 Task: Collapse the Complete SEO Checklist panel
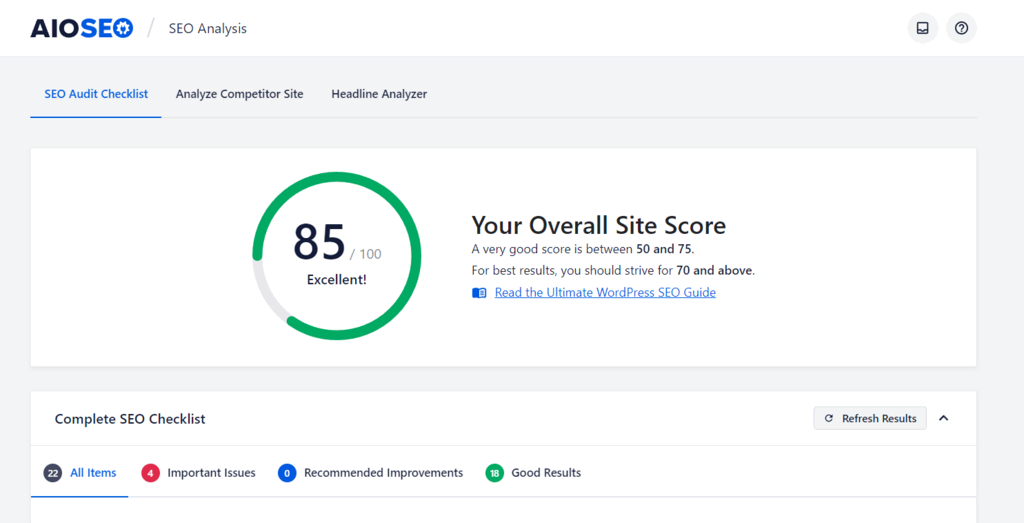click(943, 418)
